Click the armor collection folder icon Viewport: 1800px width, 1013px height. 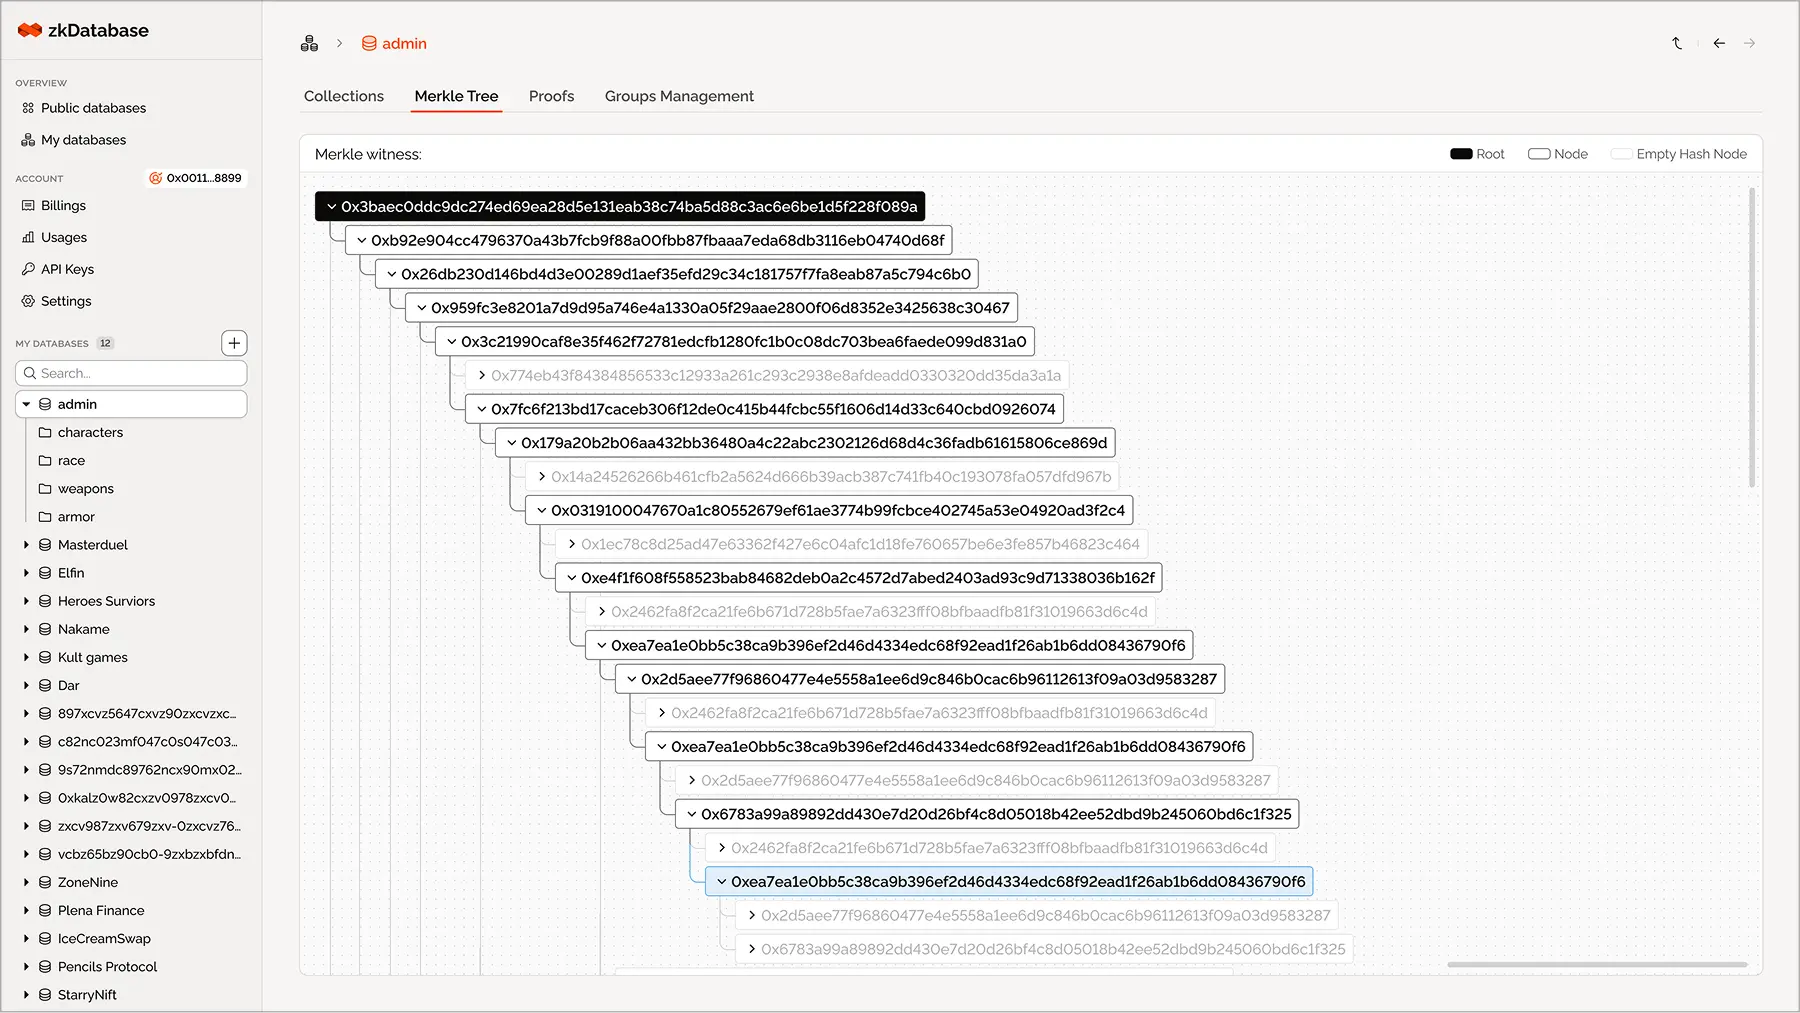tap(45, 516)
